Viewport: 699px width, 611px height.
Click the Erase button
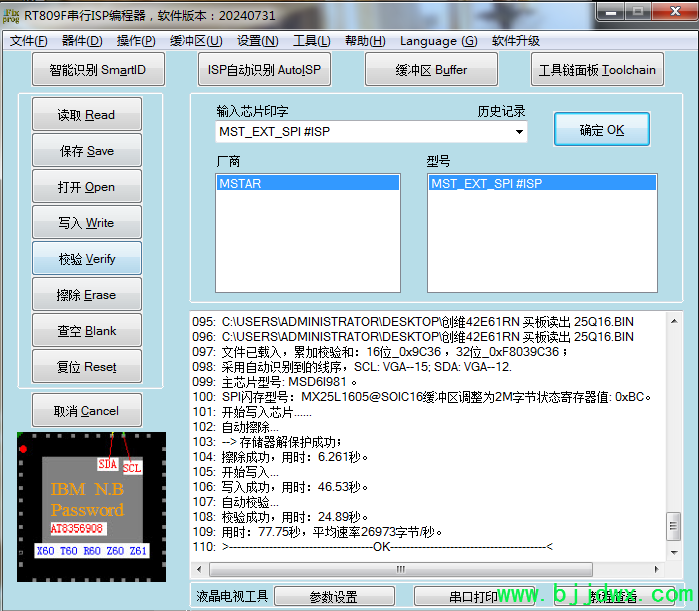point(86,295)
